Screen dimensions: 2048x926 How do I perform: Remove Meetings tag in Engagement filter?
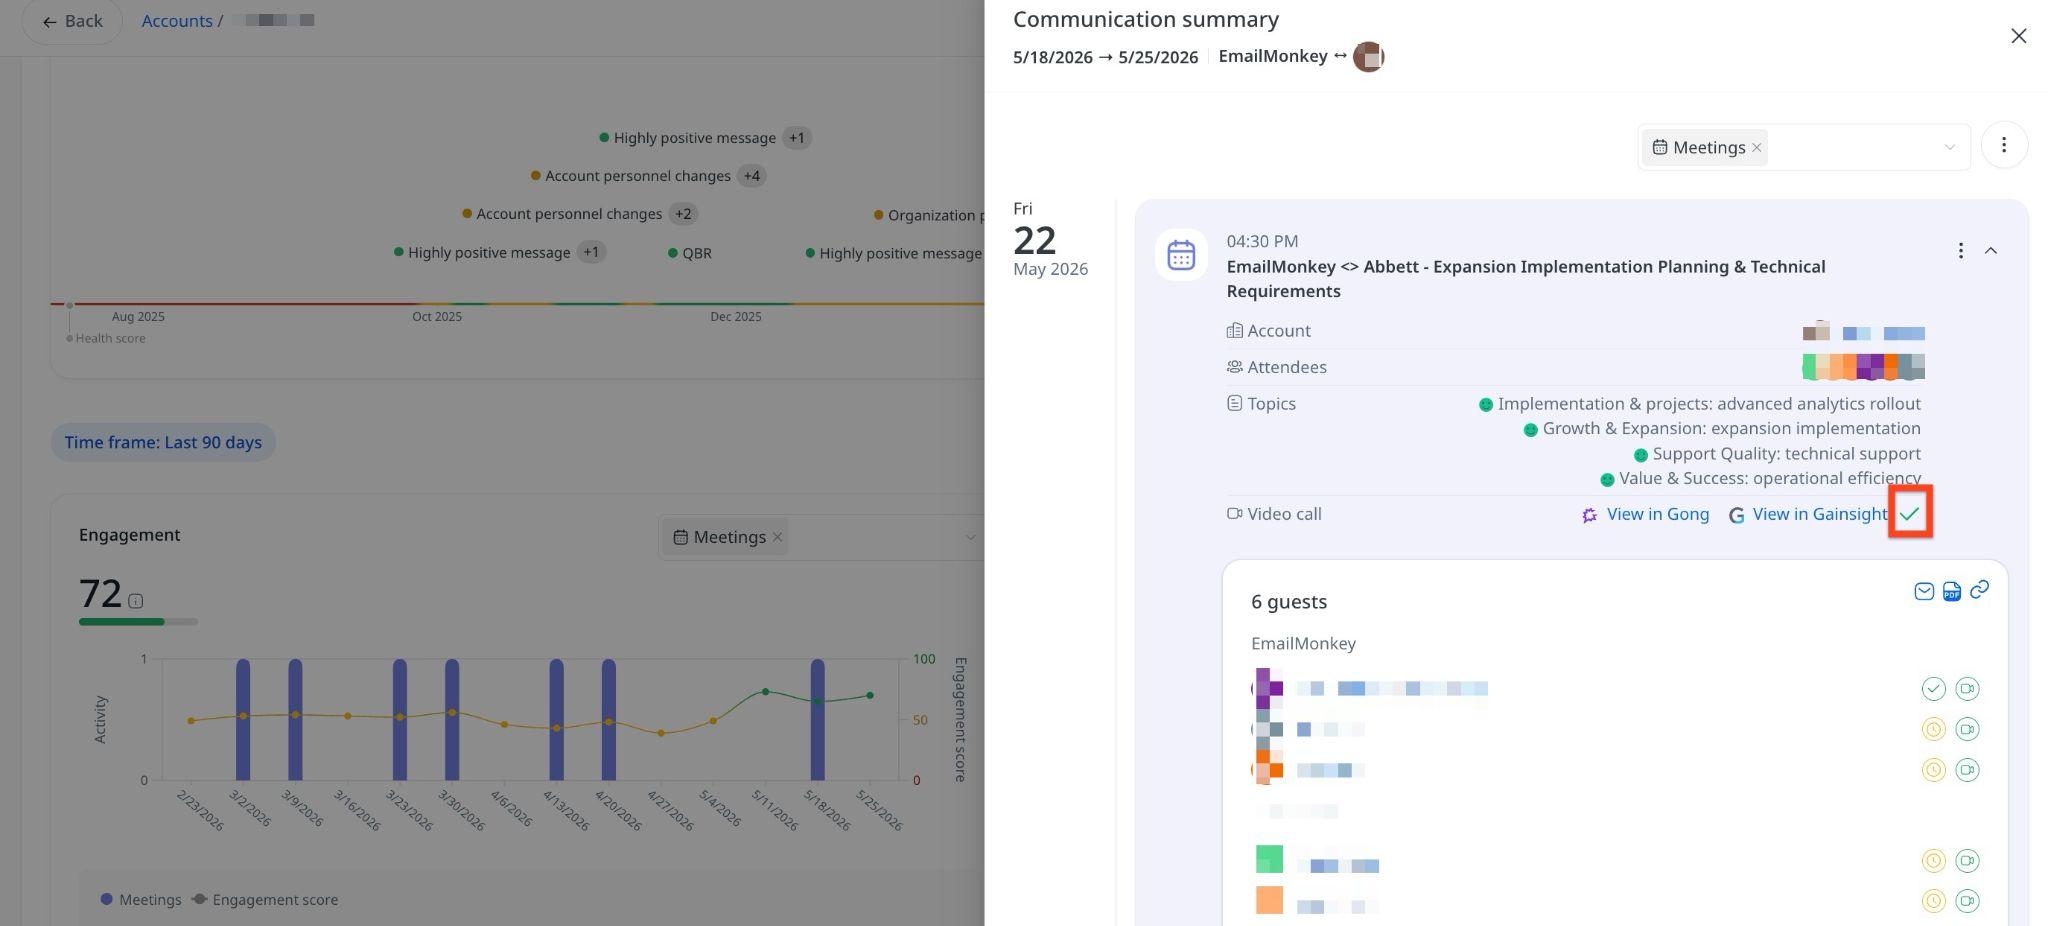pos(777,538)
